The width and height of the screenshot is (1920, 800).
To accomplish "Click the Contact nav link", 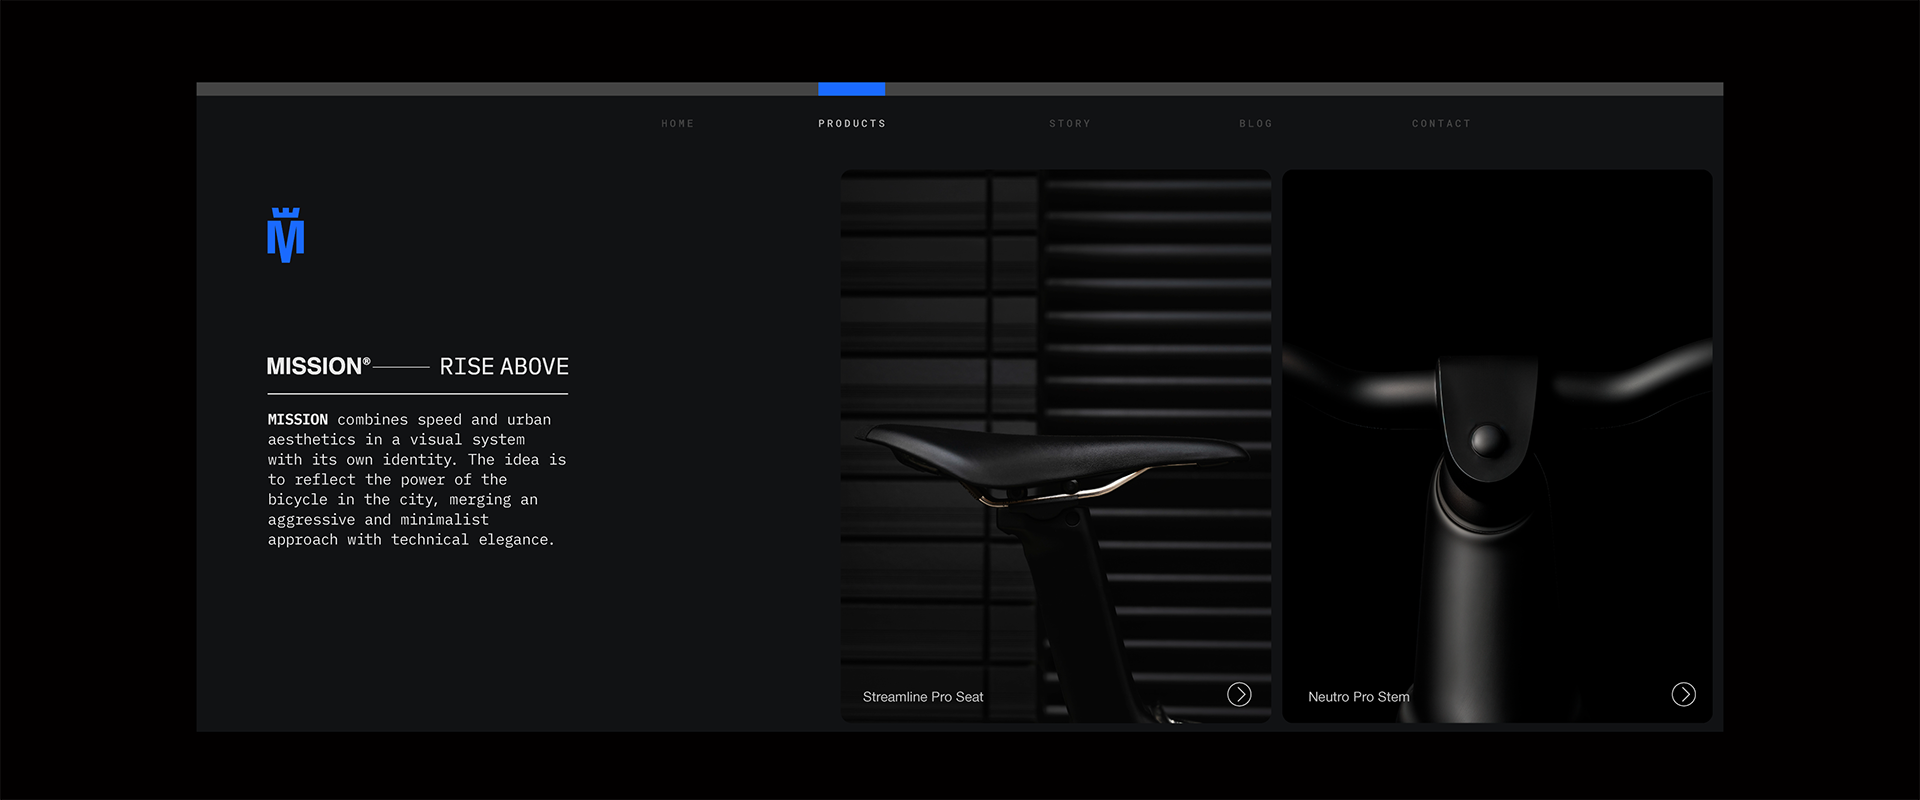I will [x=1441, y=124].
